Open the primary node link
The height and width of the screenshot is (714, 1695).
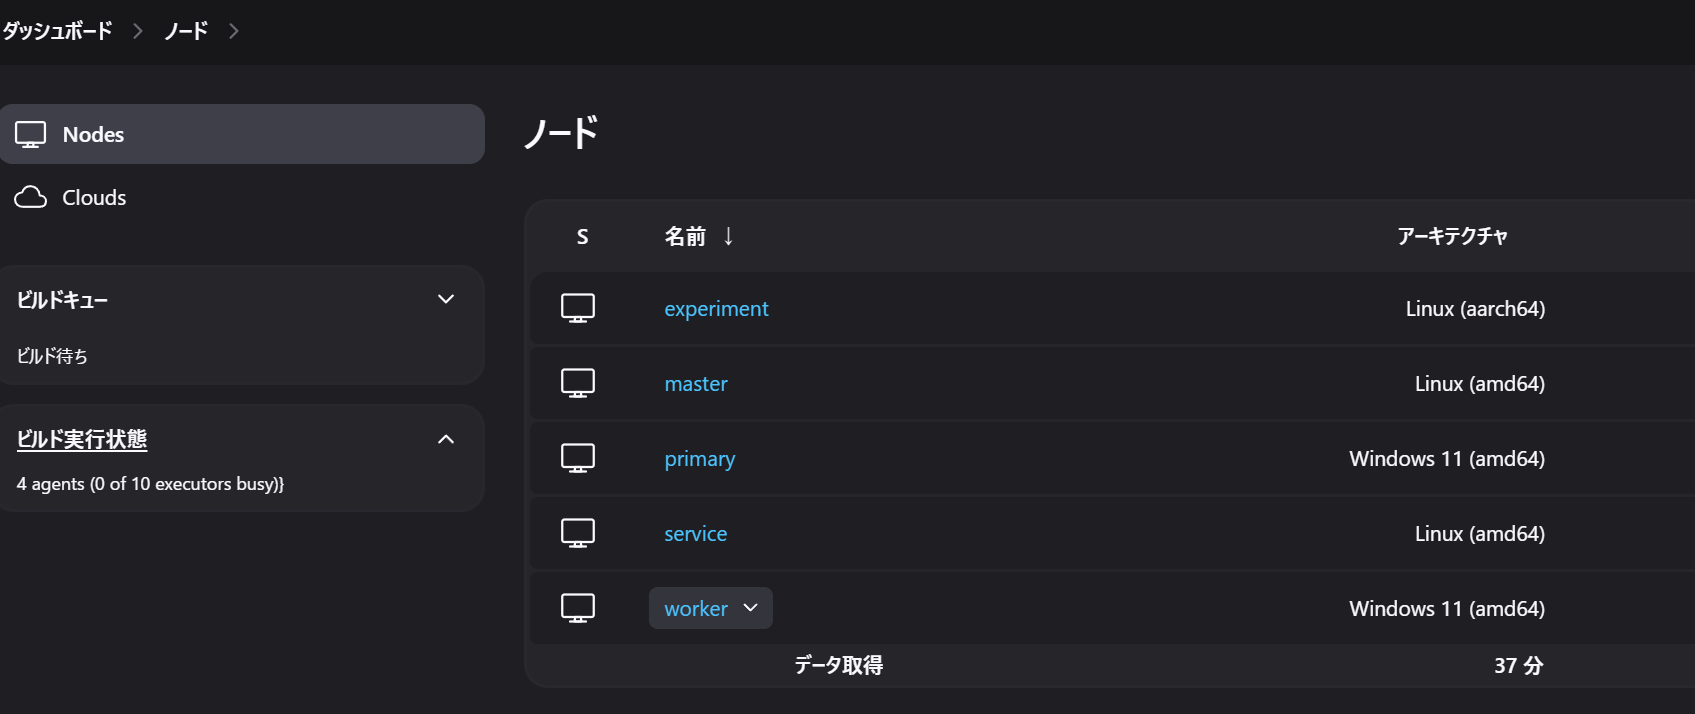point(700,459)
